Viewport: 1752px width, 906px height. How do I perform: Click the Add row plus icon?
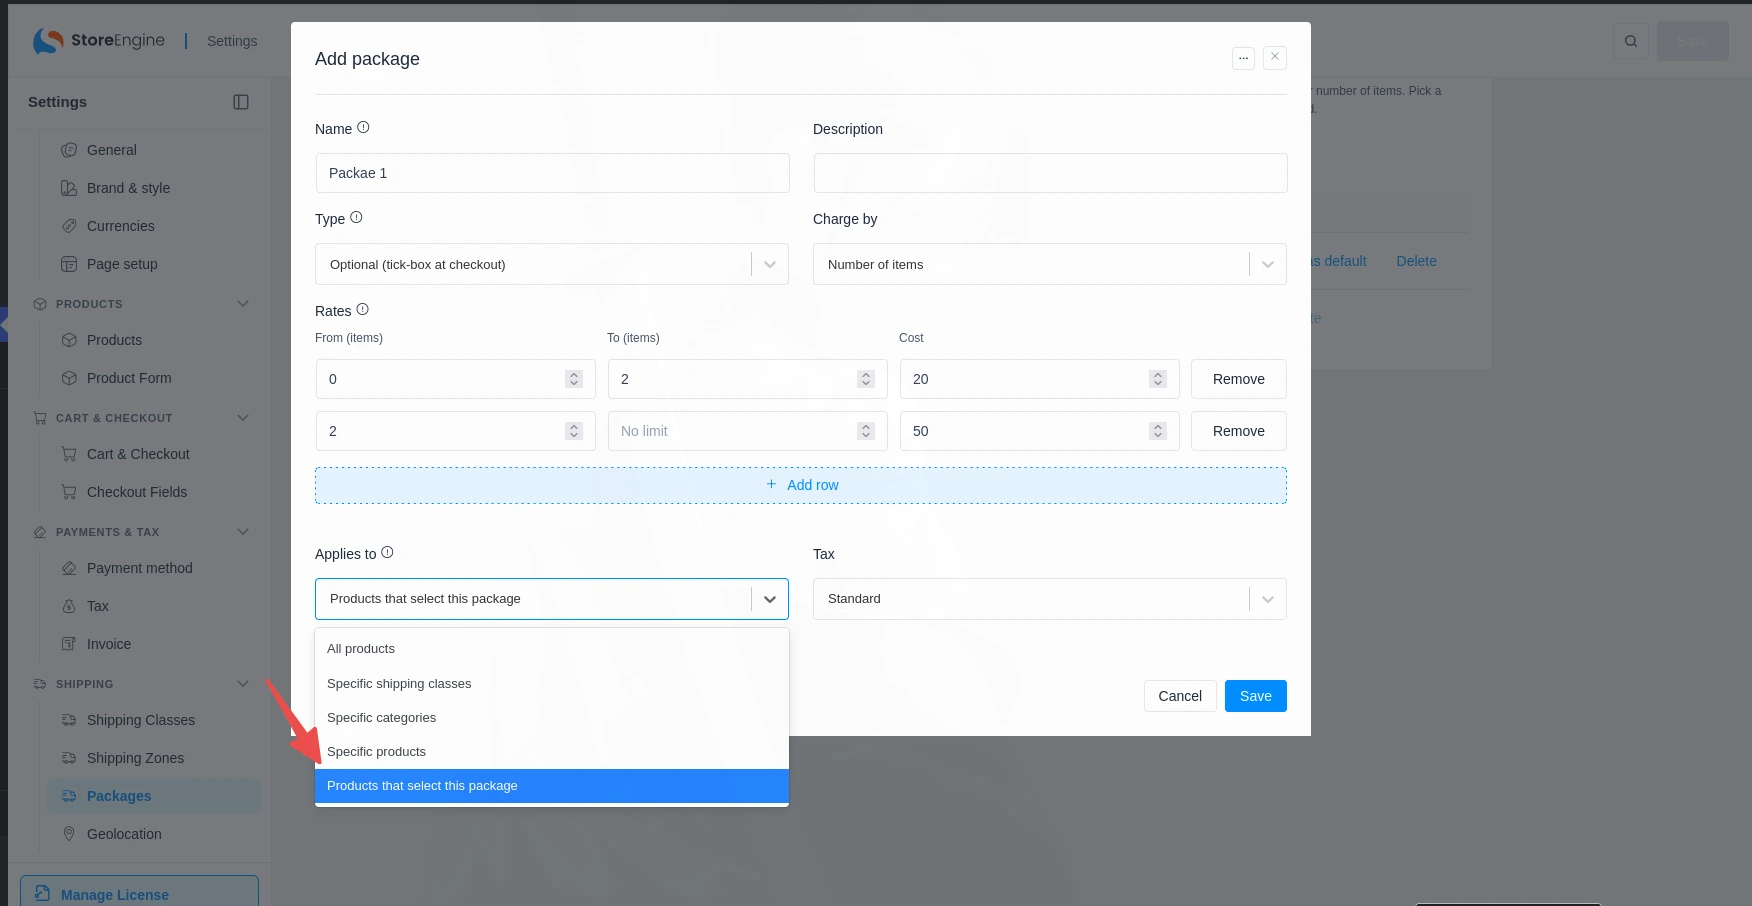coord(771,484)
